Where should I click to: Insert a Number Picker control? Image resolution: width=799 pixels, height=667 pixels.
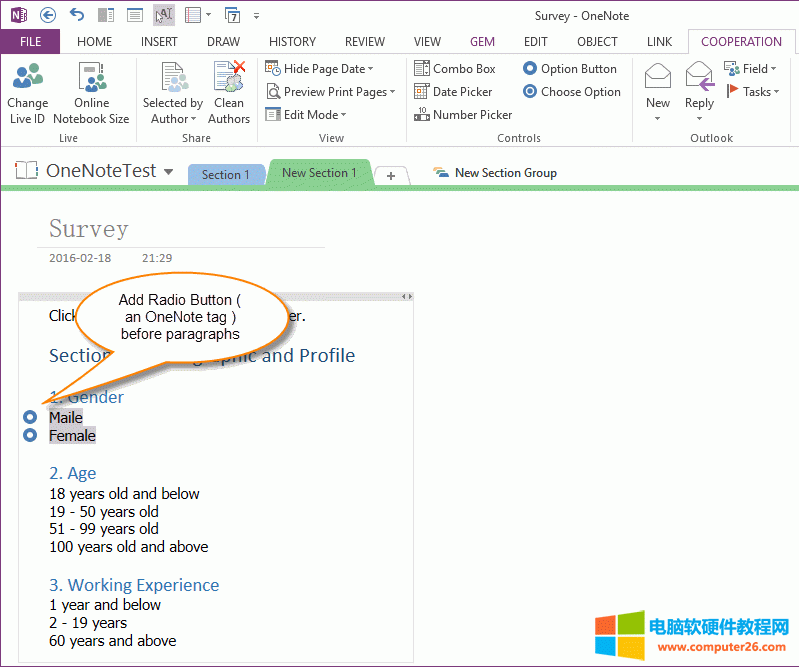462,115
